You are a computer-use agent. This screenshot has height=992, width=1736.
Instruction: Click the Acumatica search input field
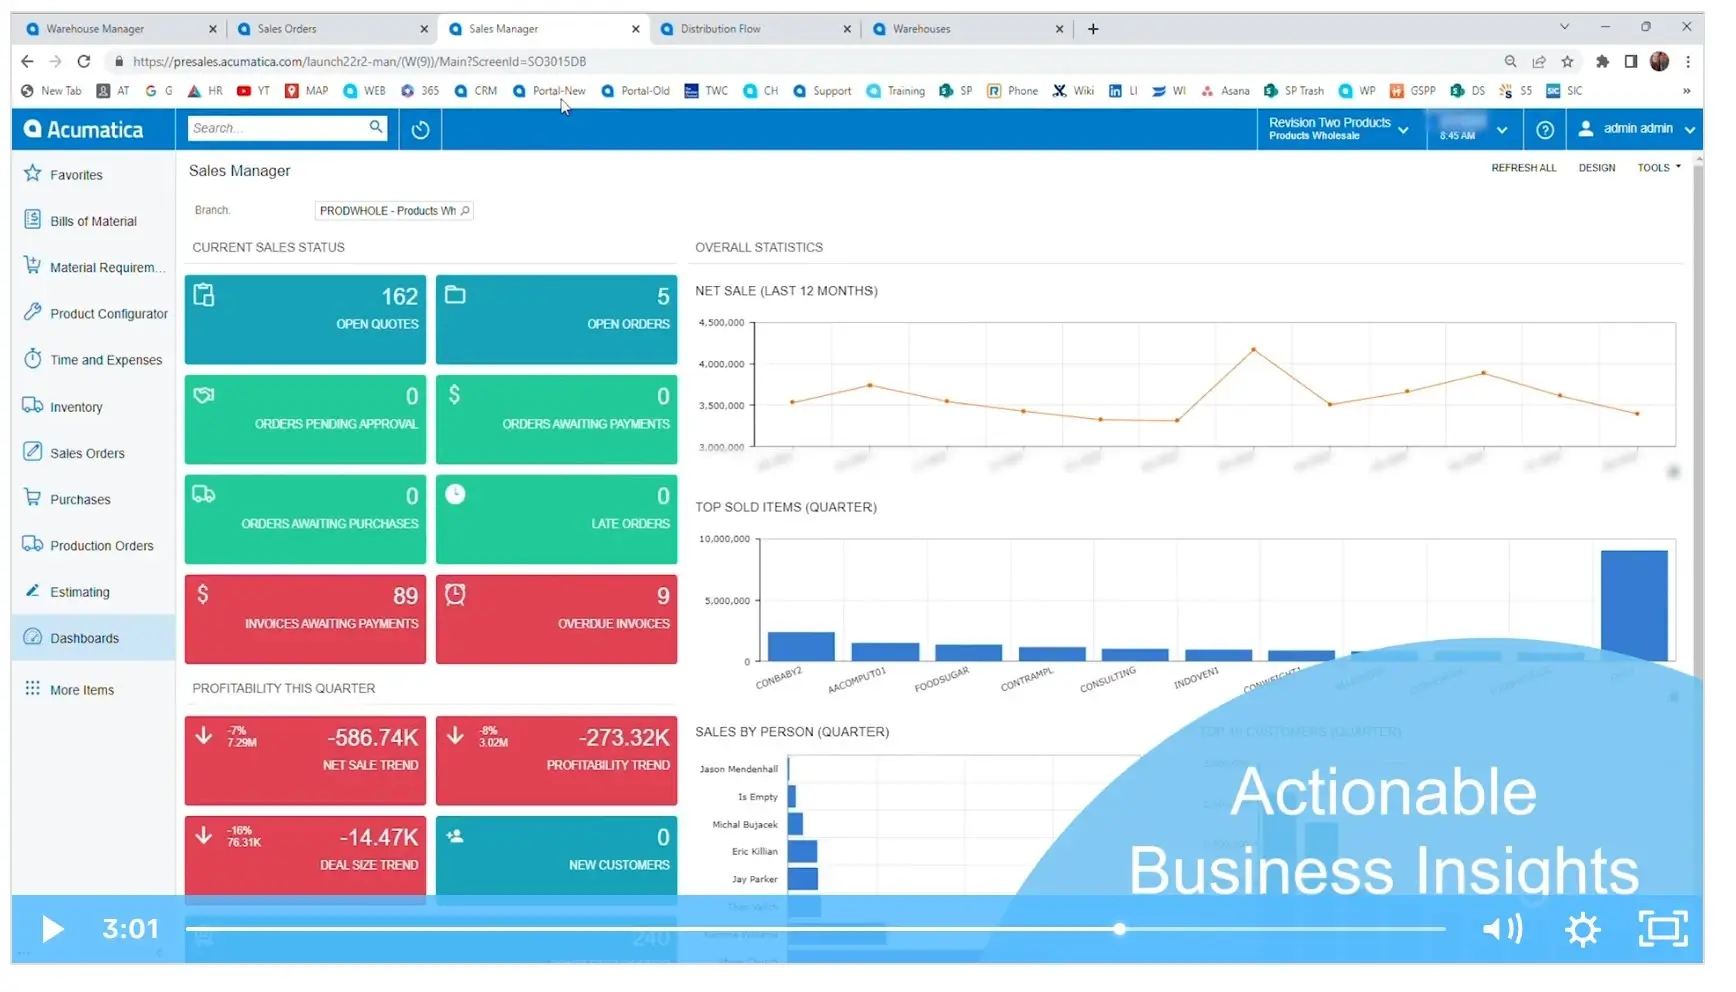point(278,128)
